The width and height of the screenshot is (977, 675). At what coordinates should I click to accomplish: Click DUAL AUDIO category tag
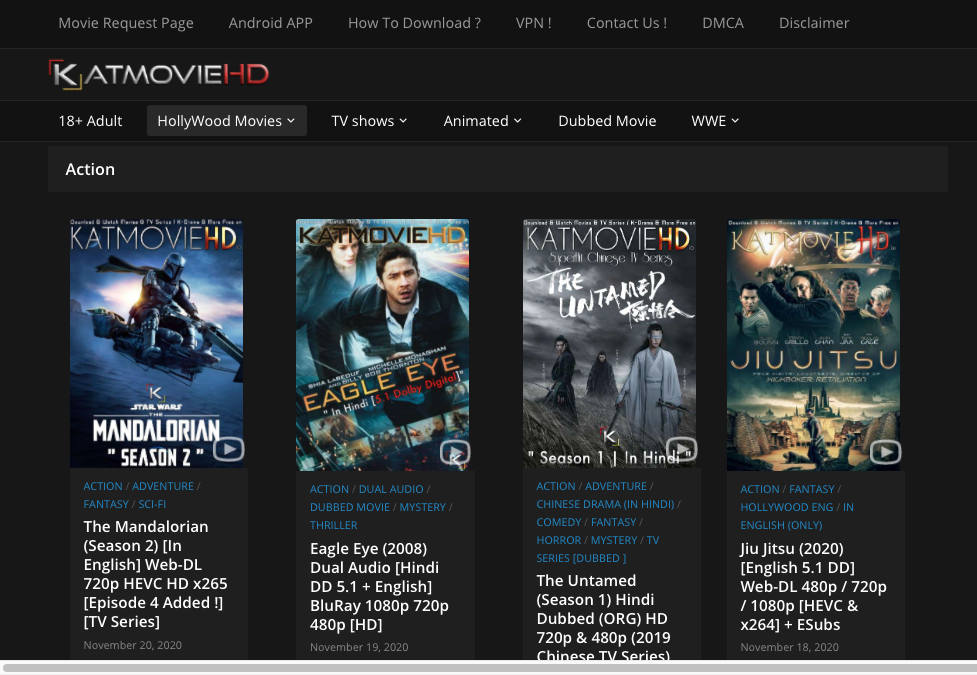pos(391,489)
